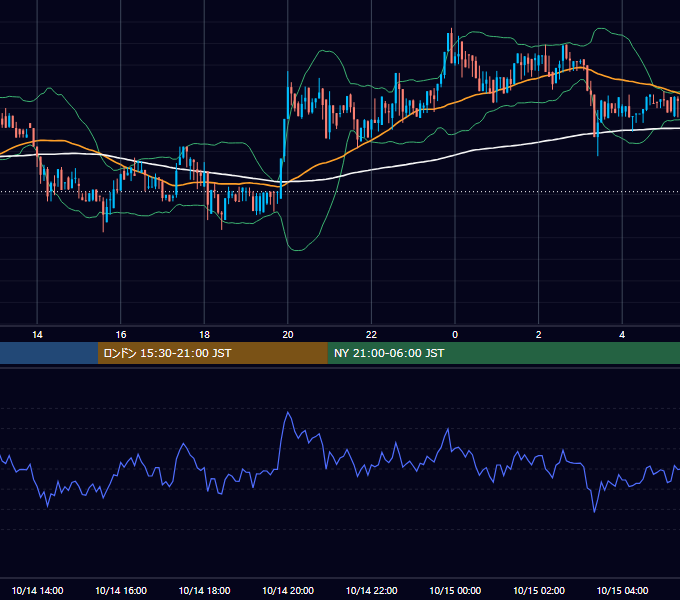The image size is (680, 600).
Task: Click hour label 4 on price chart axis
Action: tap(622, 335)
